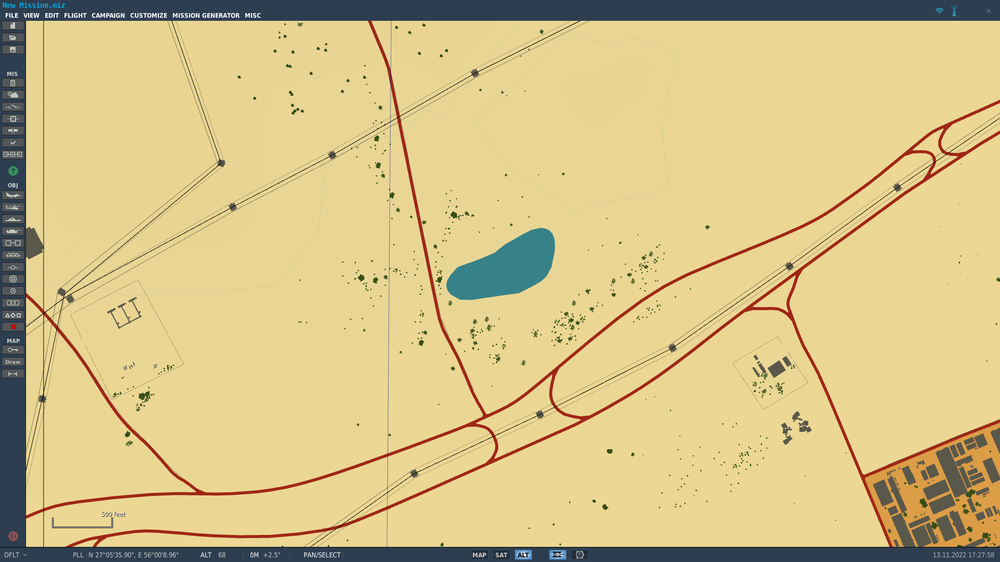
Task: Open the FILE menu
Action: (x=11, y=15)
